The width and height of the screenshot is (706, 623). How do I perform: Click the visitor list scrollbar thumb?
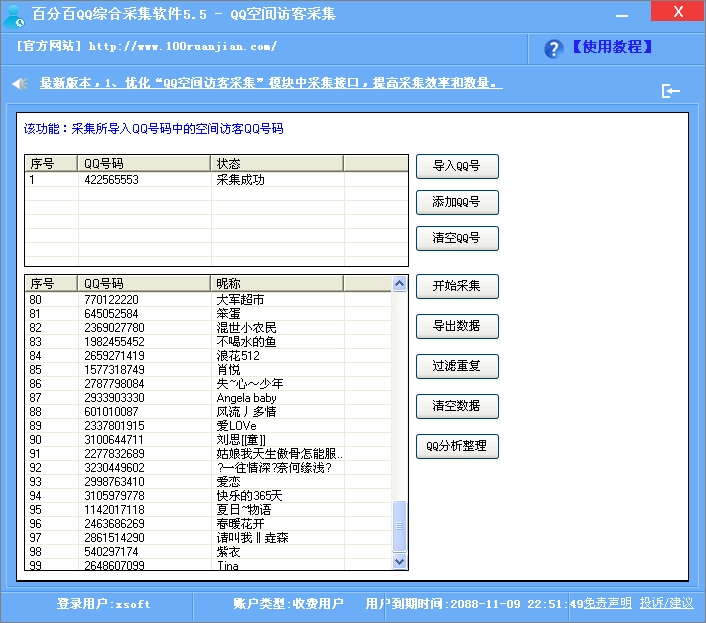[x=399, y=526]
